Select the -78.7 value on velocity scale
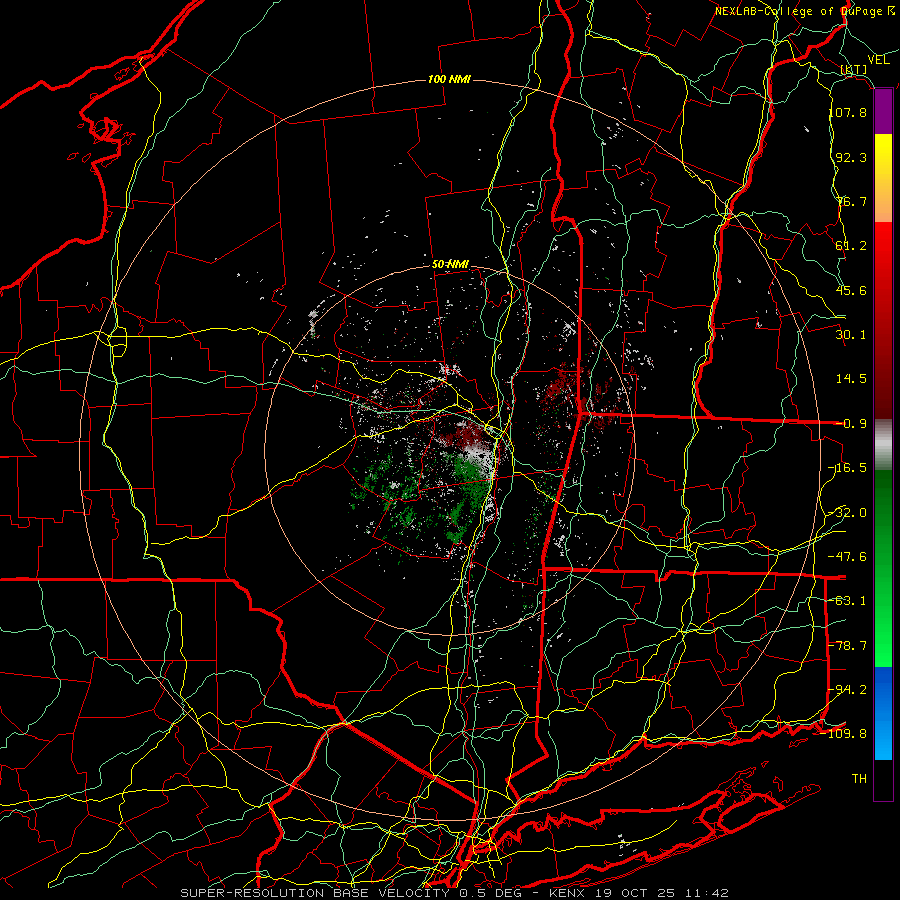The image size is (900, 900). point(848,646)
